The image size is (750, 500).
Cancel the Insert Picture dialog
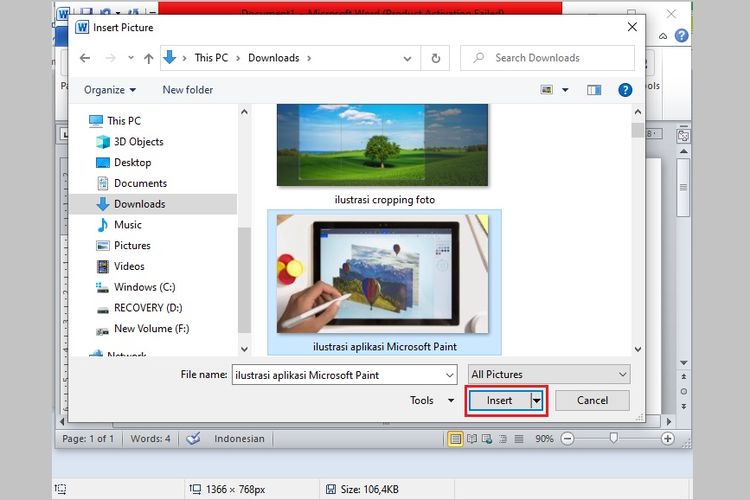tap(592, 400)
